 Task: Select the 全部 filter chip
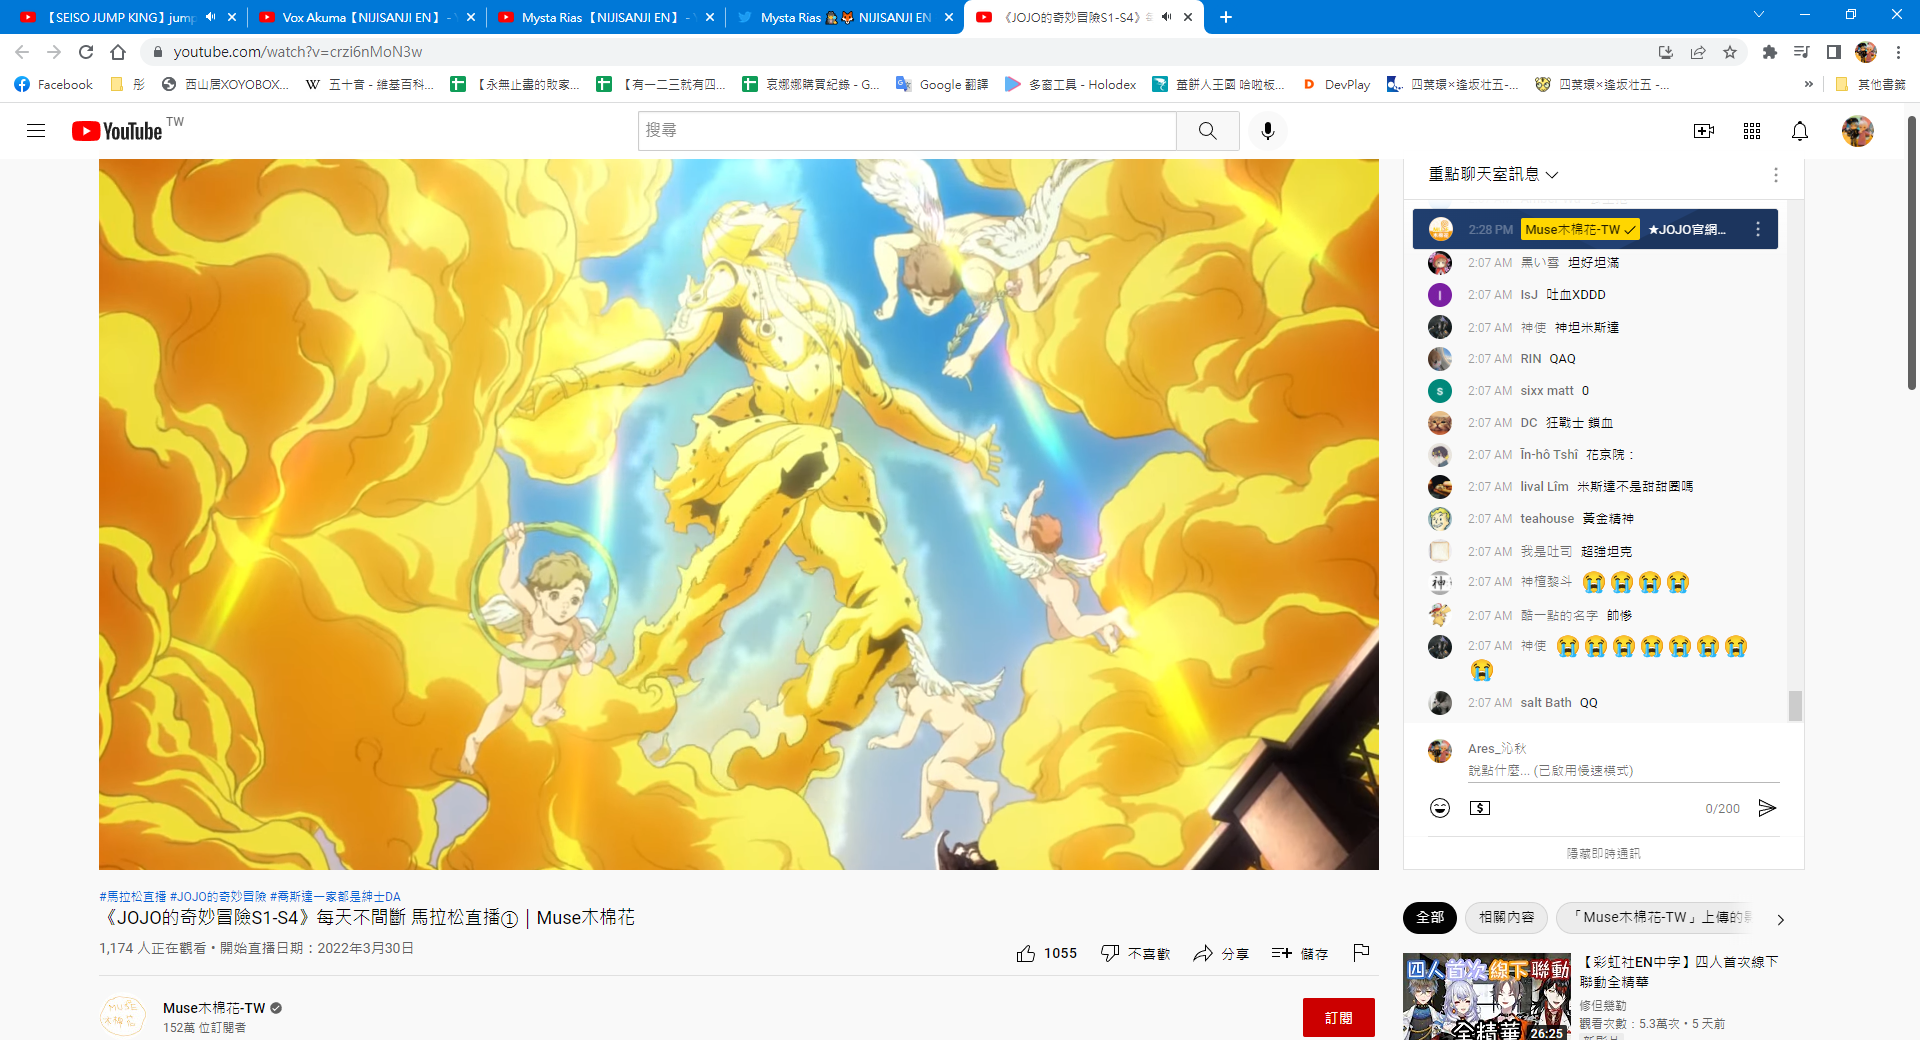[x=1430, y=917]
